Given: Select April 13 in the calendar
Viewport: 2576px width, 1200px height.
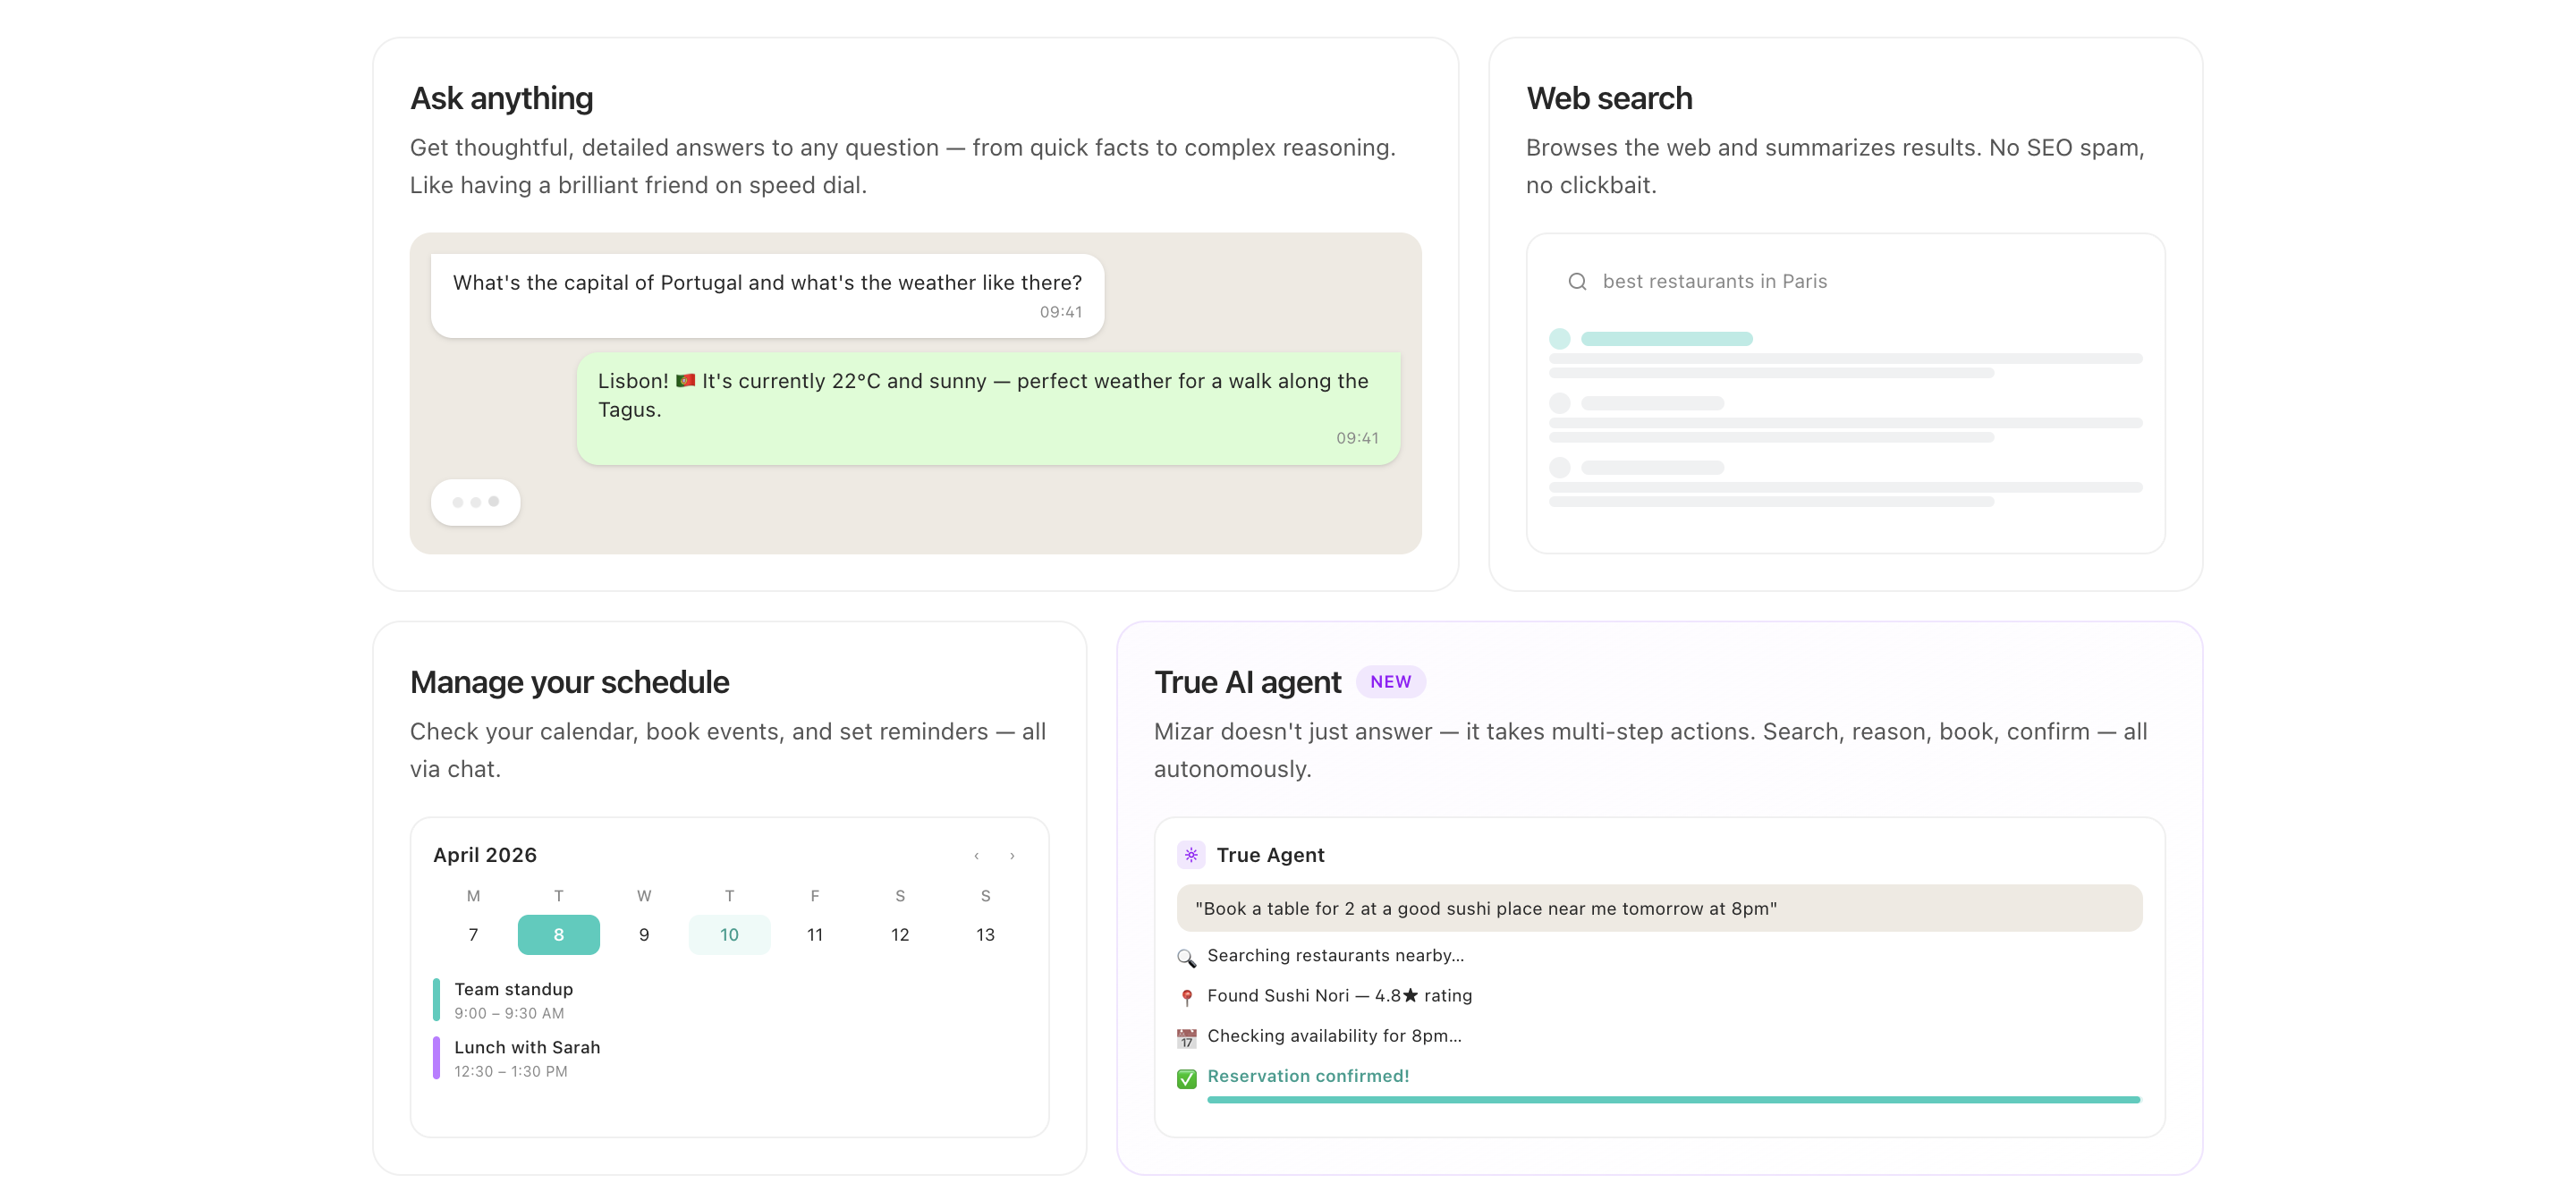Looking at the screenshot, I should point(985,935).
